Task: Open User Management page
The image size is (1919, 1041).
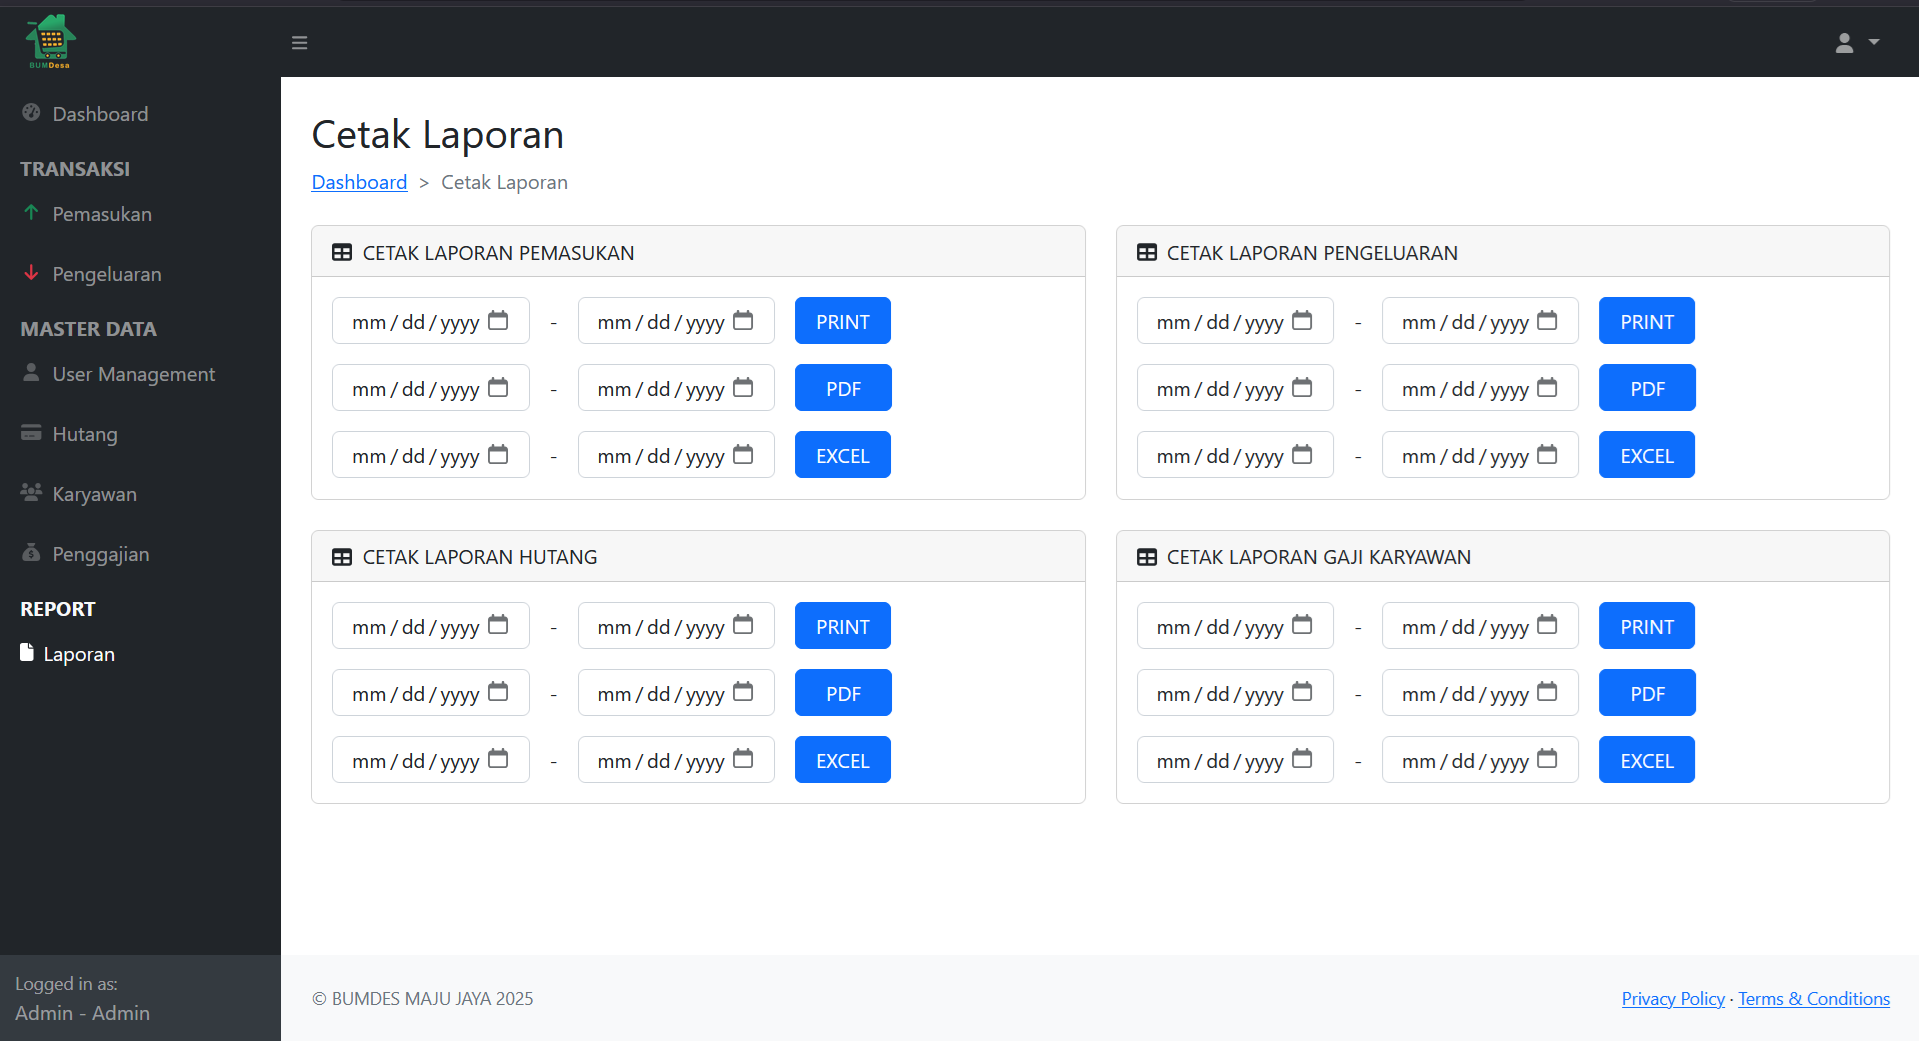Action: click(118, 374)
